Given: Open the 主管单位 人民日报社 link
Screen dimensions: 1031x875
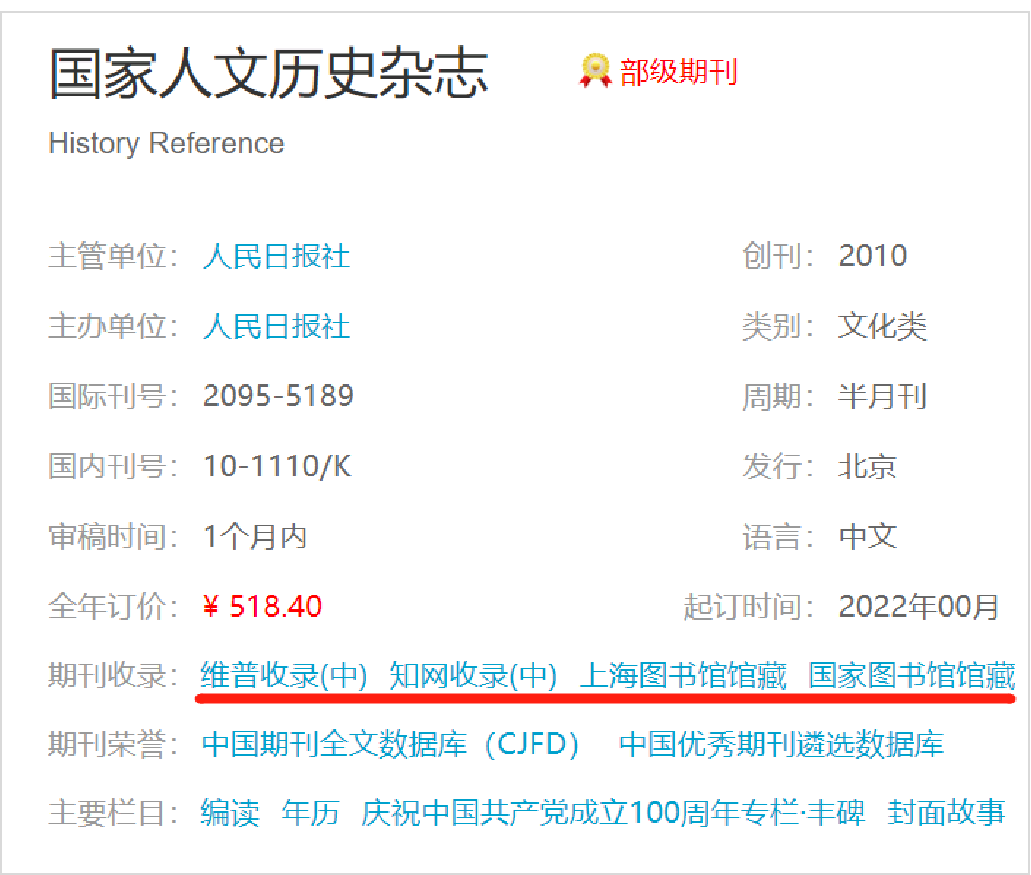Looking at the screenshot, I should (276, 256).
